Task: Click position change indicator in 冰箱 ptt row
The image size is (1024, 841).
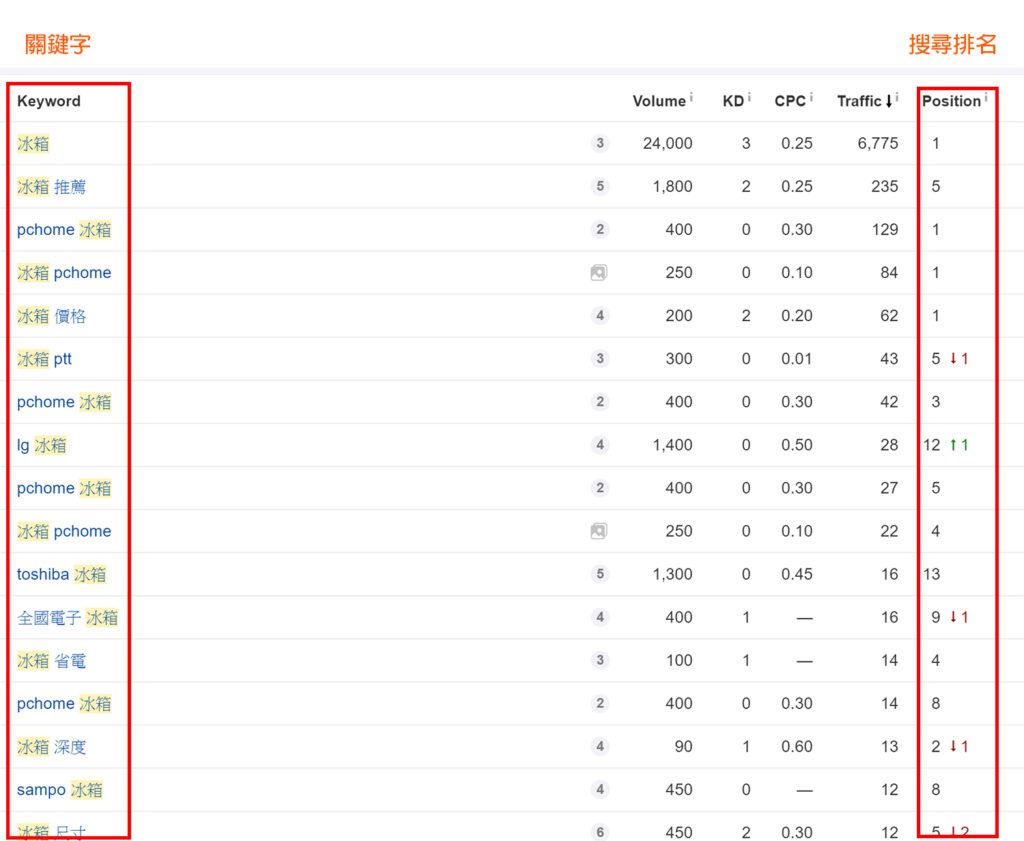Action: coord(959,358)
